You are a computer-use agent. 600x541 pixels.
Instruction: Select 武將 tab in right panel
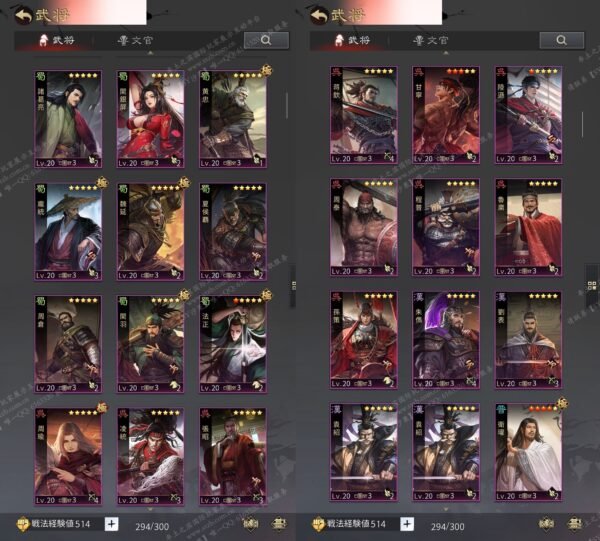click(x=351, y=41)
